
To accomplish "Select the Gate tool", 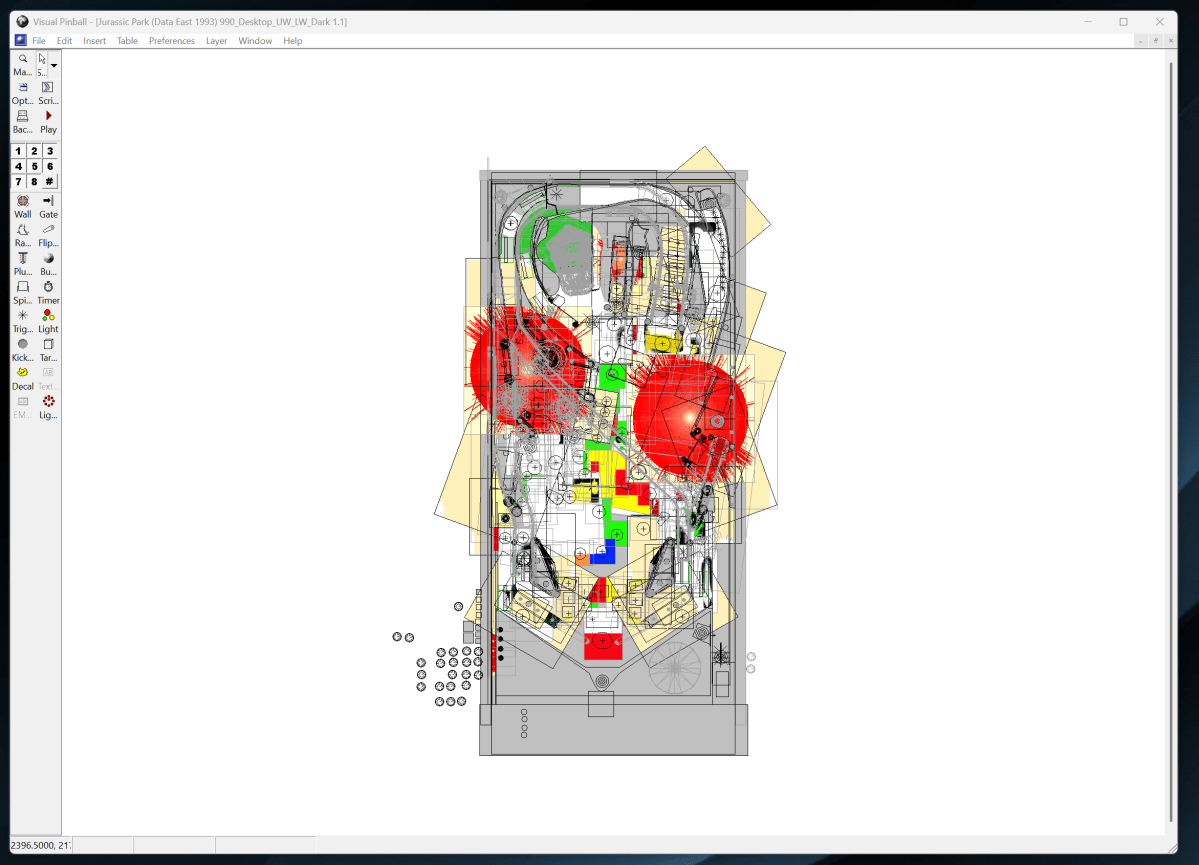I will point(48,206).
